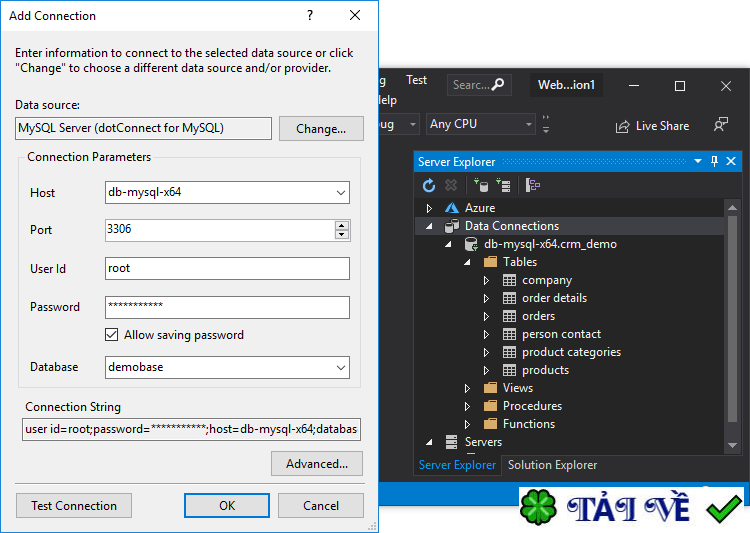Click the search magnifier icon
Viewport: 750px width, 533px height.
[498, 84]
